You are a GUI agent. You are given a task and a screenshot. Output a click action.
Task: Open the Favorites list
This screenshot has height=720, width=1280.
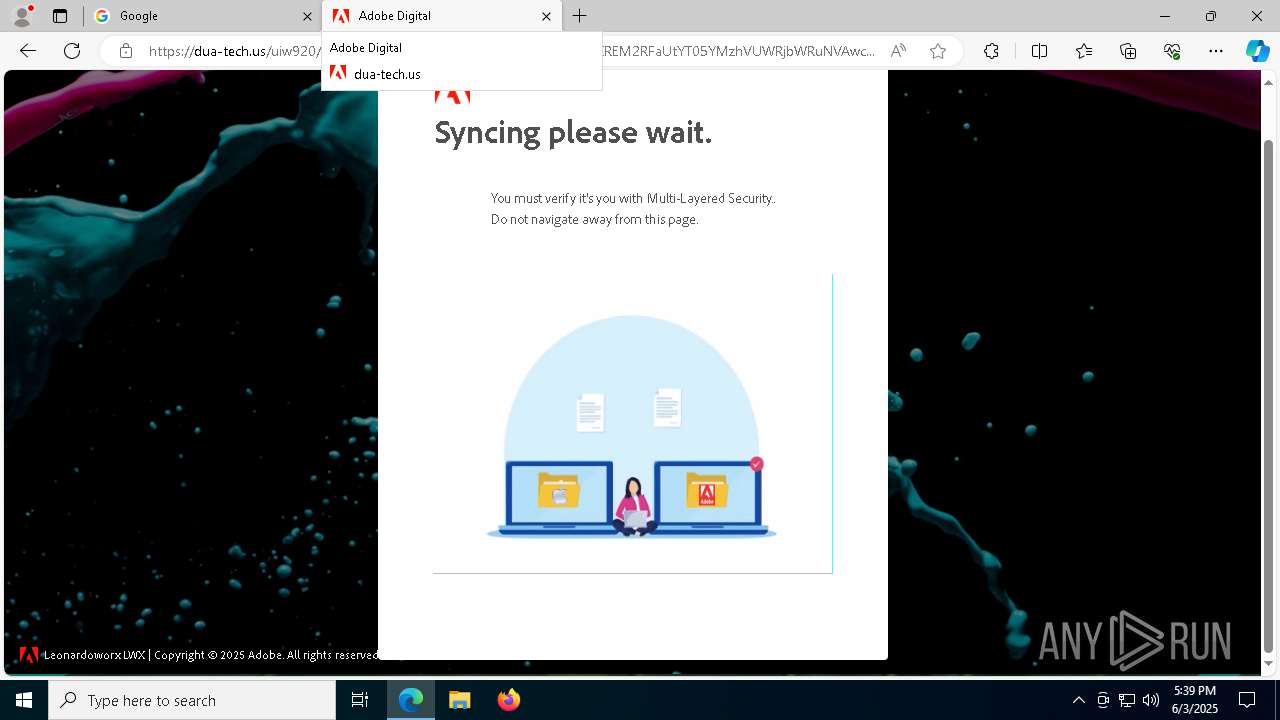(1084, 51)
